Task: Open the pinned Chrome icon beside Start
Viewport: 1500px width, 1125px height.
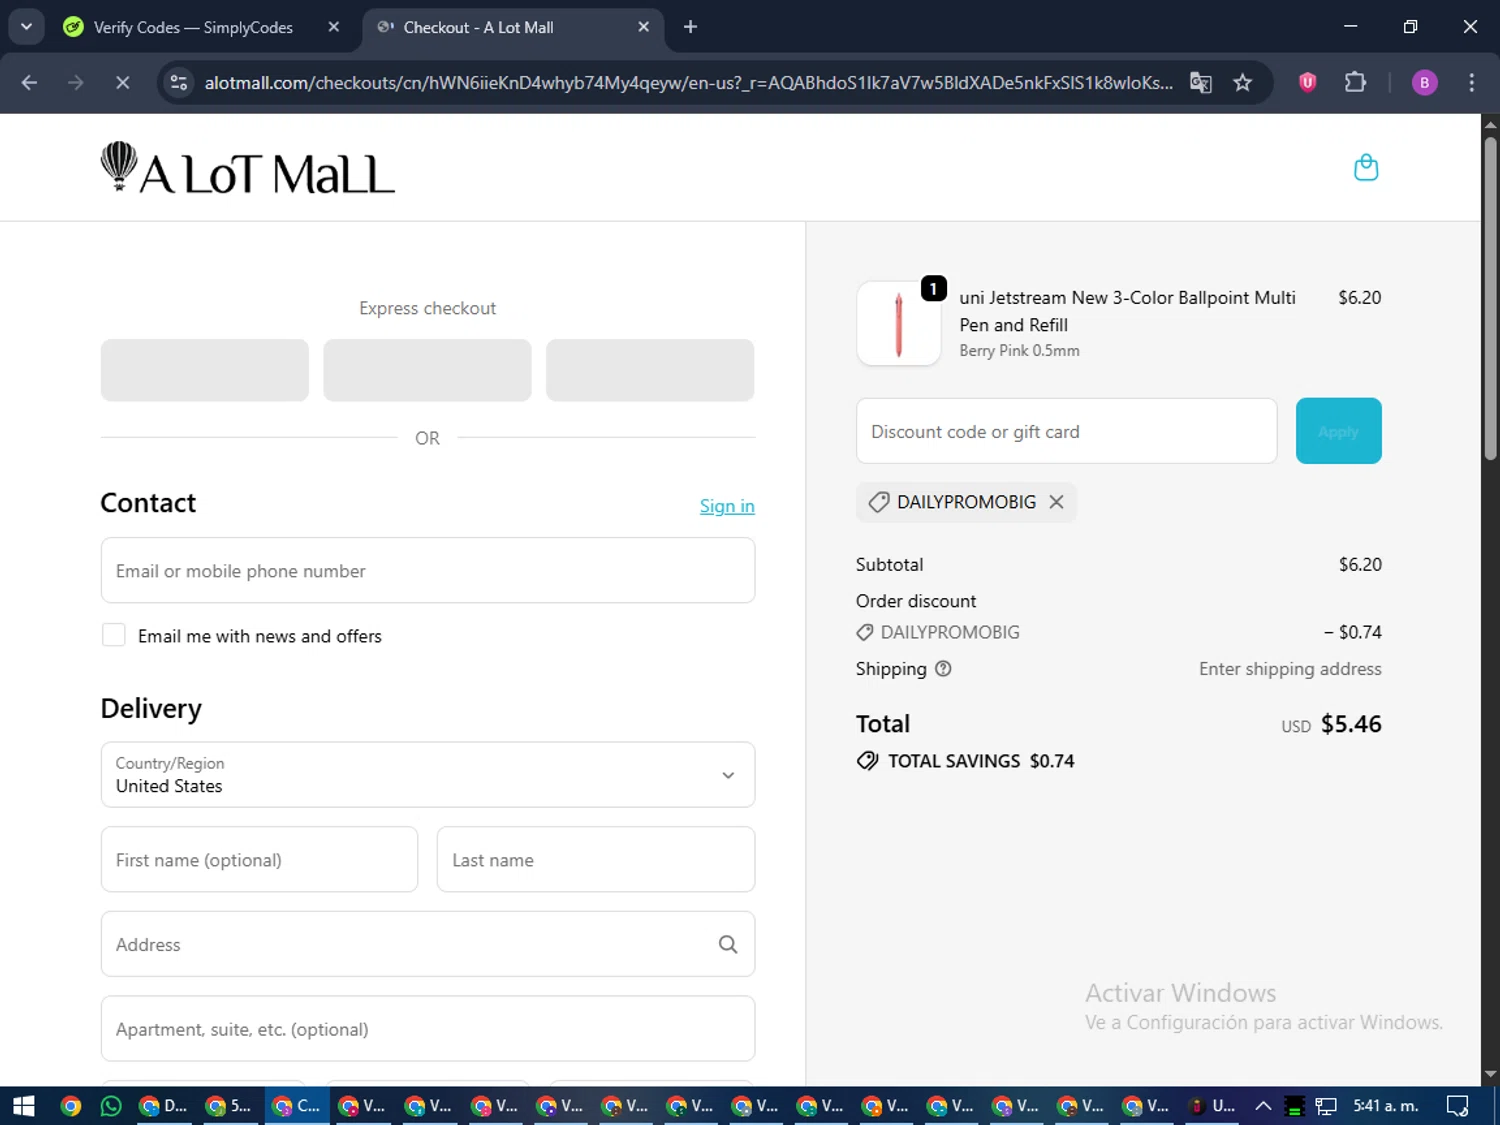Action: point(70,1106)
